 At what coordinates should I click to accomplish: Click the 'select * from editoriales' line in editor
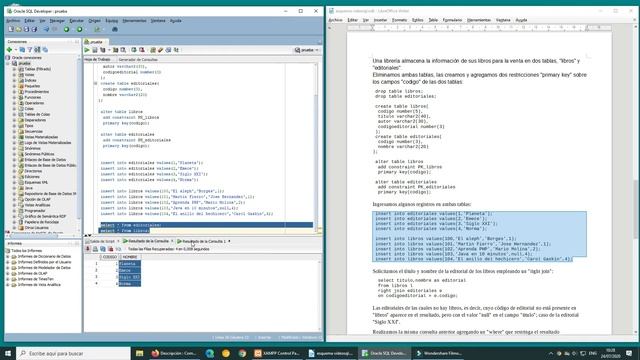pos(131,225)
